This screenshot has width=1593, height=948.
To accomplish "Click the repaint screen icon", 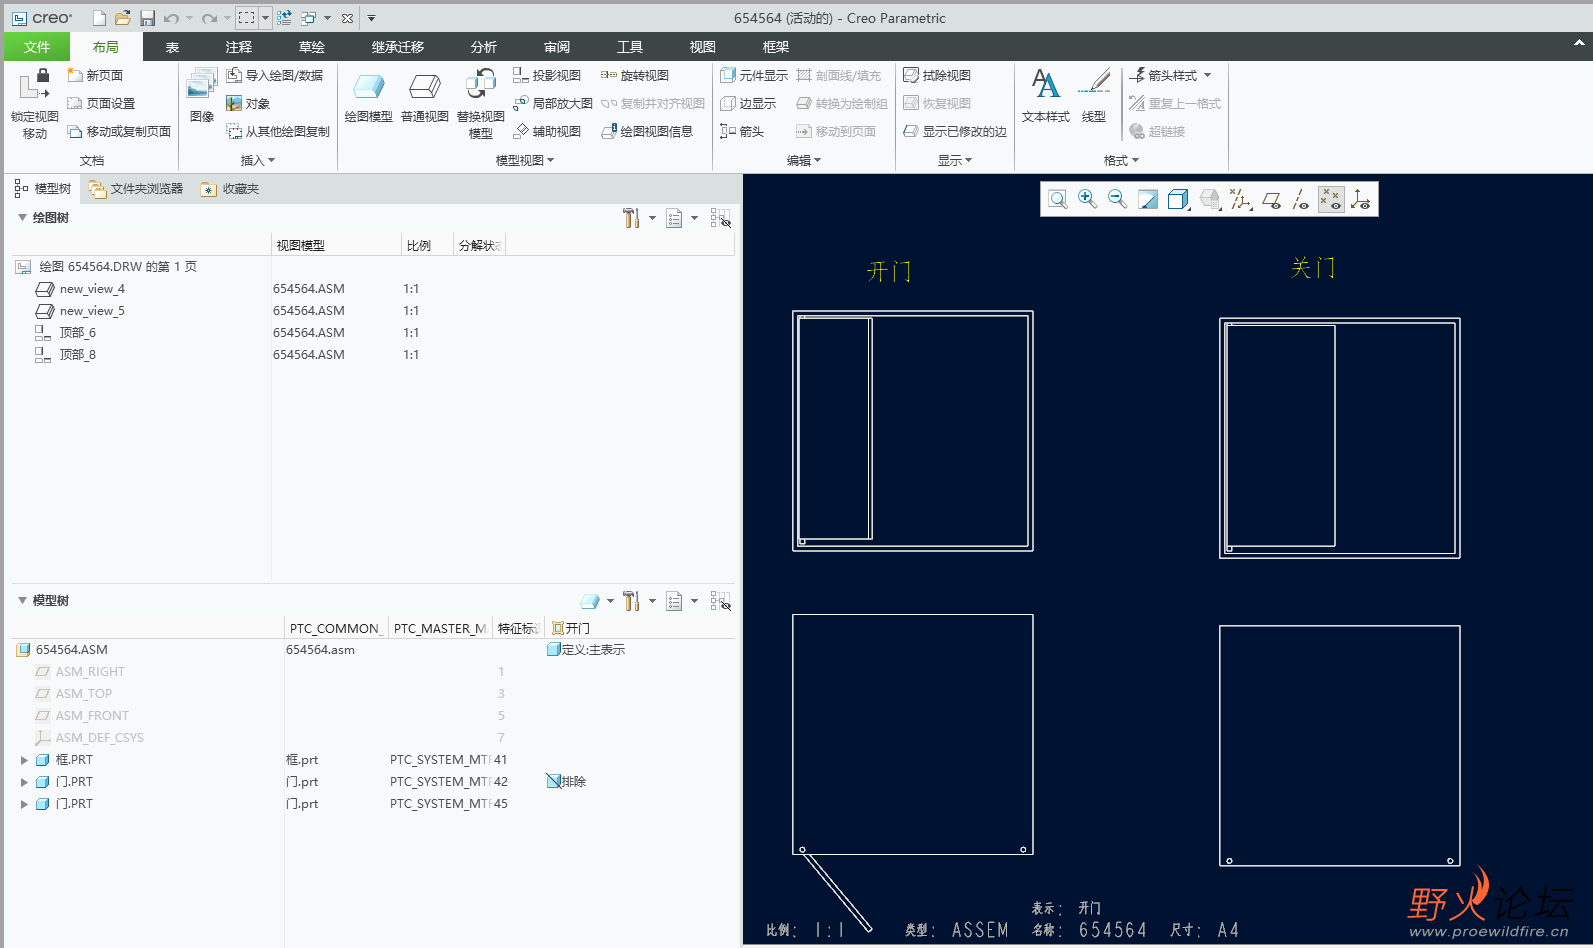I will click(x=1148, y=199).
